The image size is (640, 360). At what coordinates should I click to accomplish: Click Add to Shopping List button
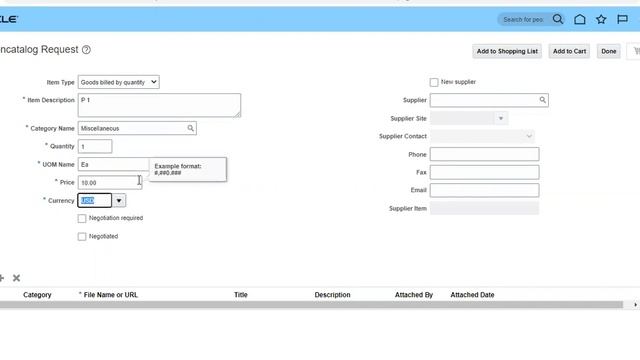point(507,51)
